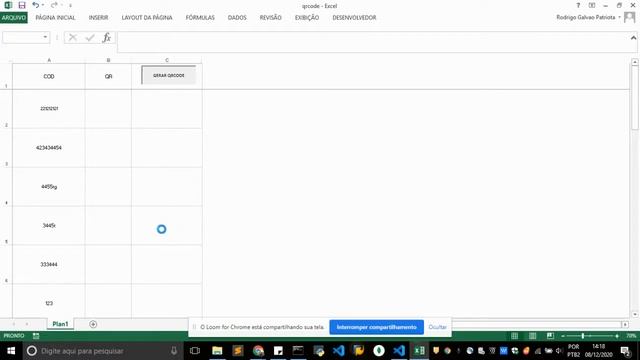This screenshot has width=640, height=360.
Task: Open the Undo history dropdown arrow
Action: tap(43, 5)
